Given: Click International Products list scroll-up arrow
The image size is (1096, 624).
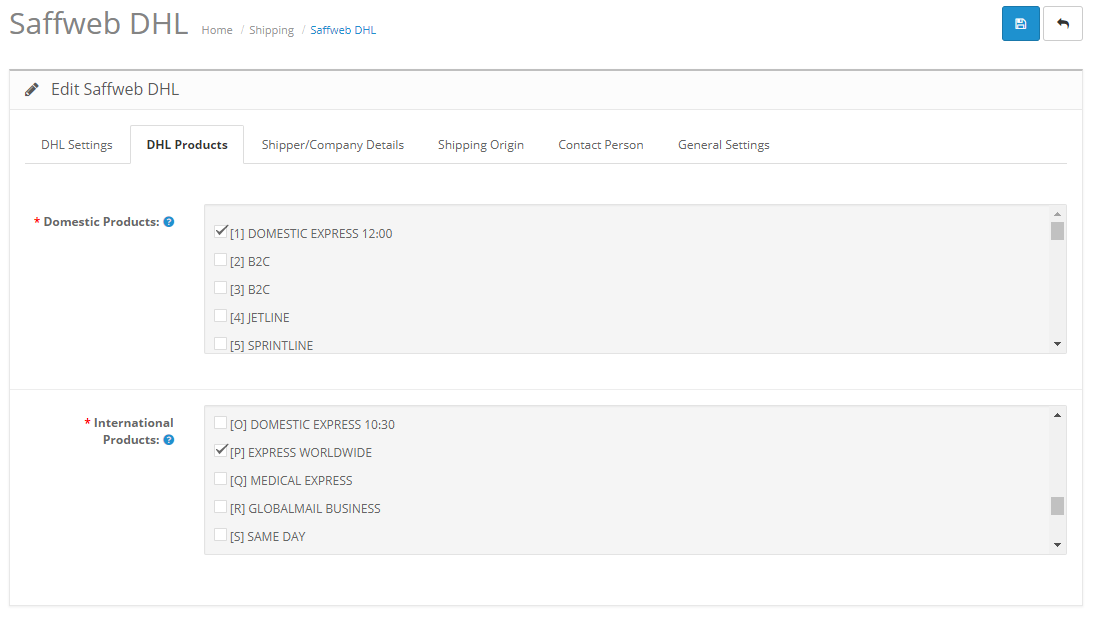Looking at the screenshot, I should [1058, 415].
